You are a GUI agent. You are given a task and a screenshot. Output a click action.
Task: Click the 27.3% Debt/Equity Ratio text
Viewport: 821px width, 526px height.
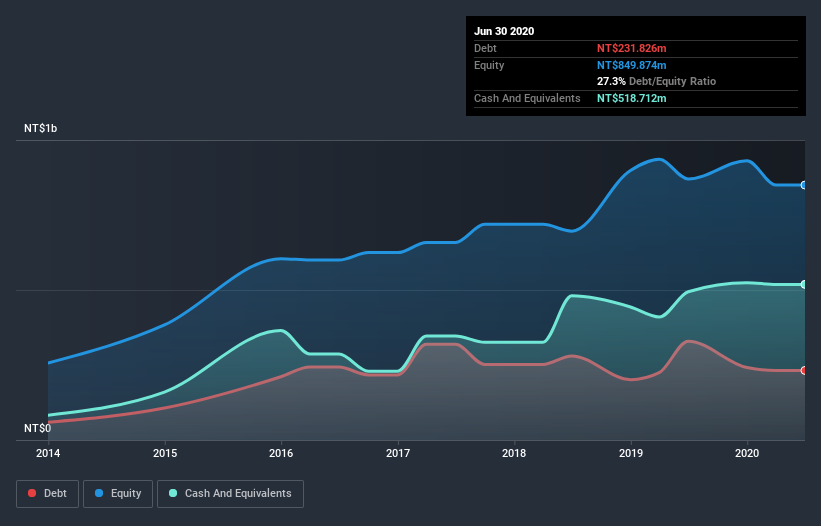click(x=657, y=81)
